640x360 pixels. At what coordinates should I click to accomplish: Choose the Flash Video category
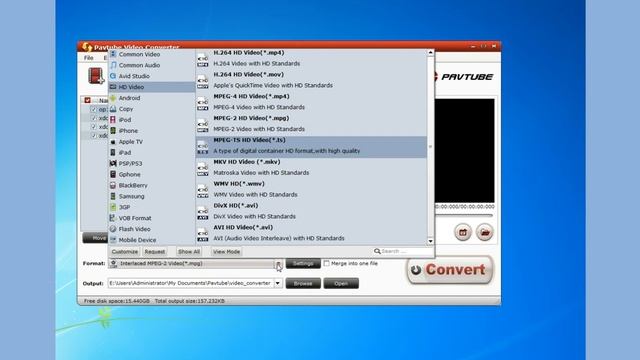pos(151,229)
